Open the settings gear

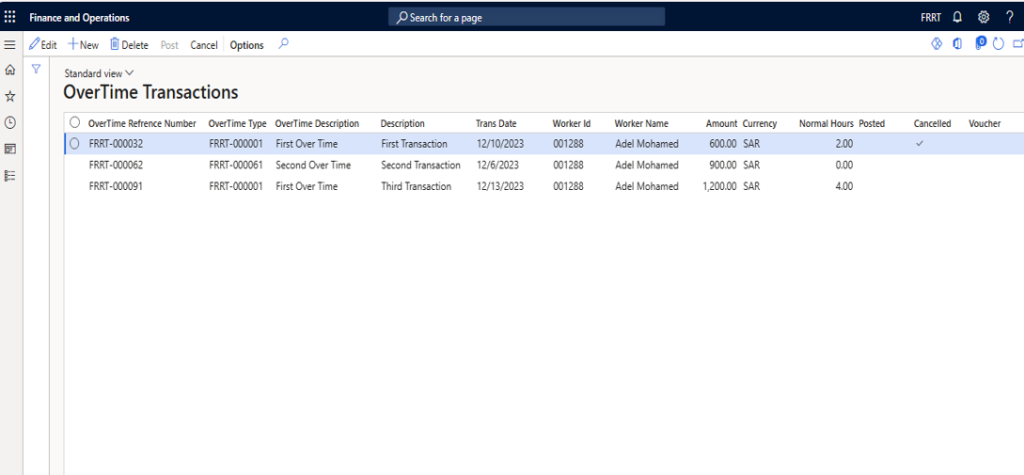(x=983, y=17)
